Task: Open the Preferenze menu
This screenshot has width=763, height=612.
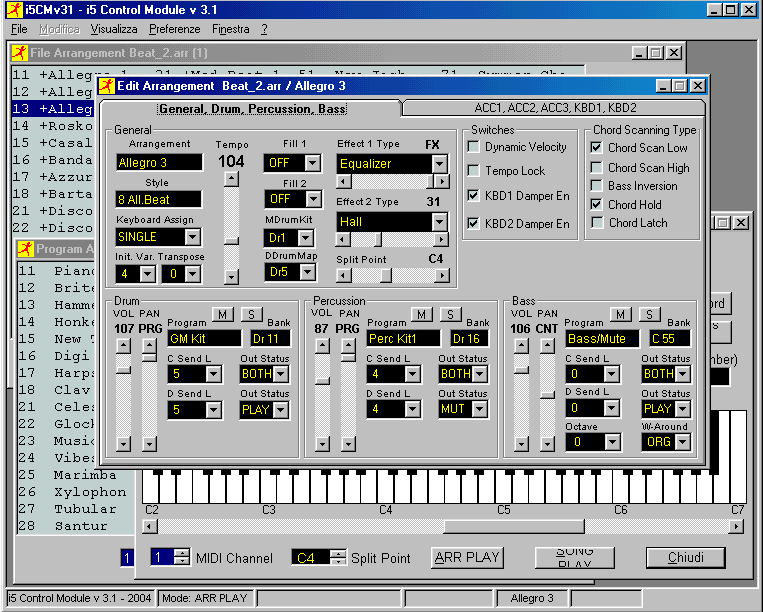Action: point(175,29)
